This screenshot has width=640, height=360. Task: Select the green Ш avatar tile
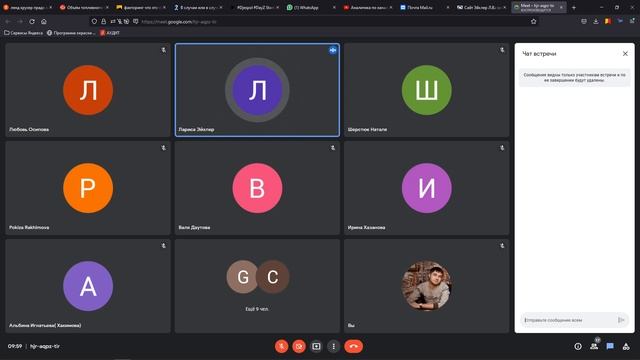click(x=427, y=90)
